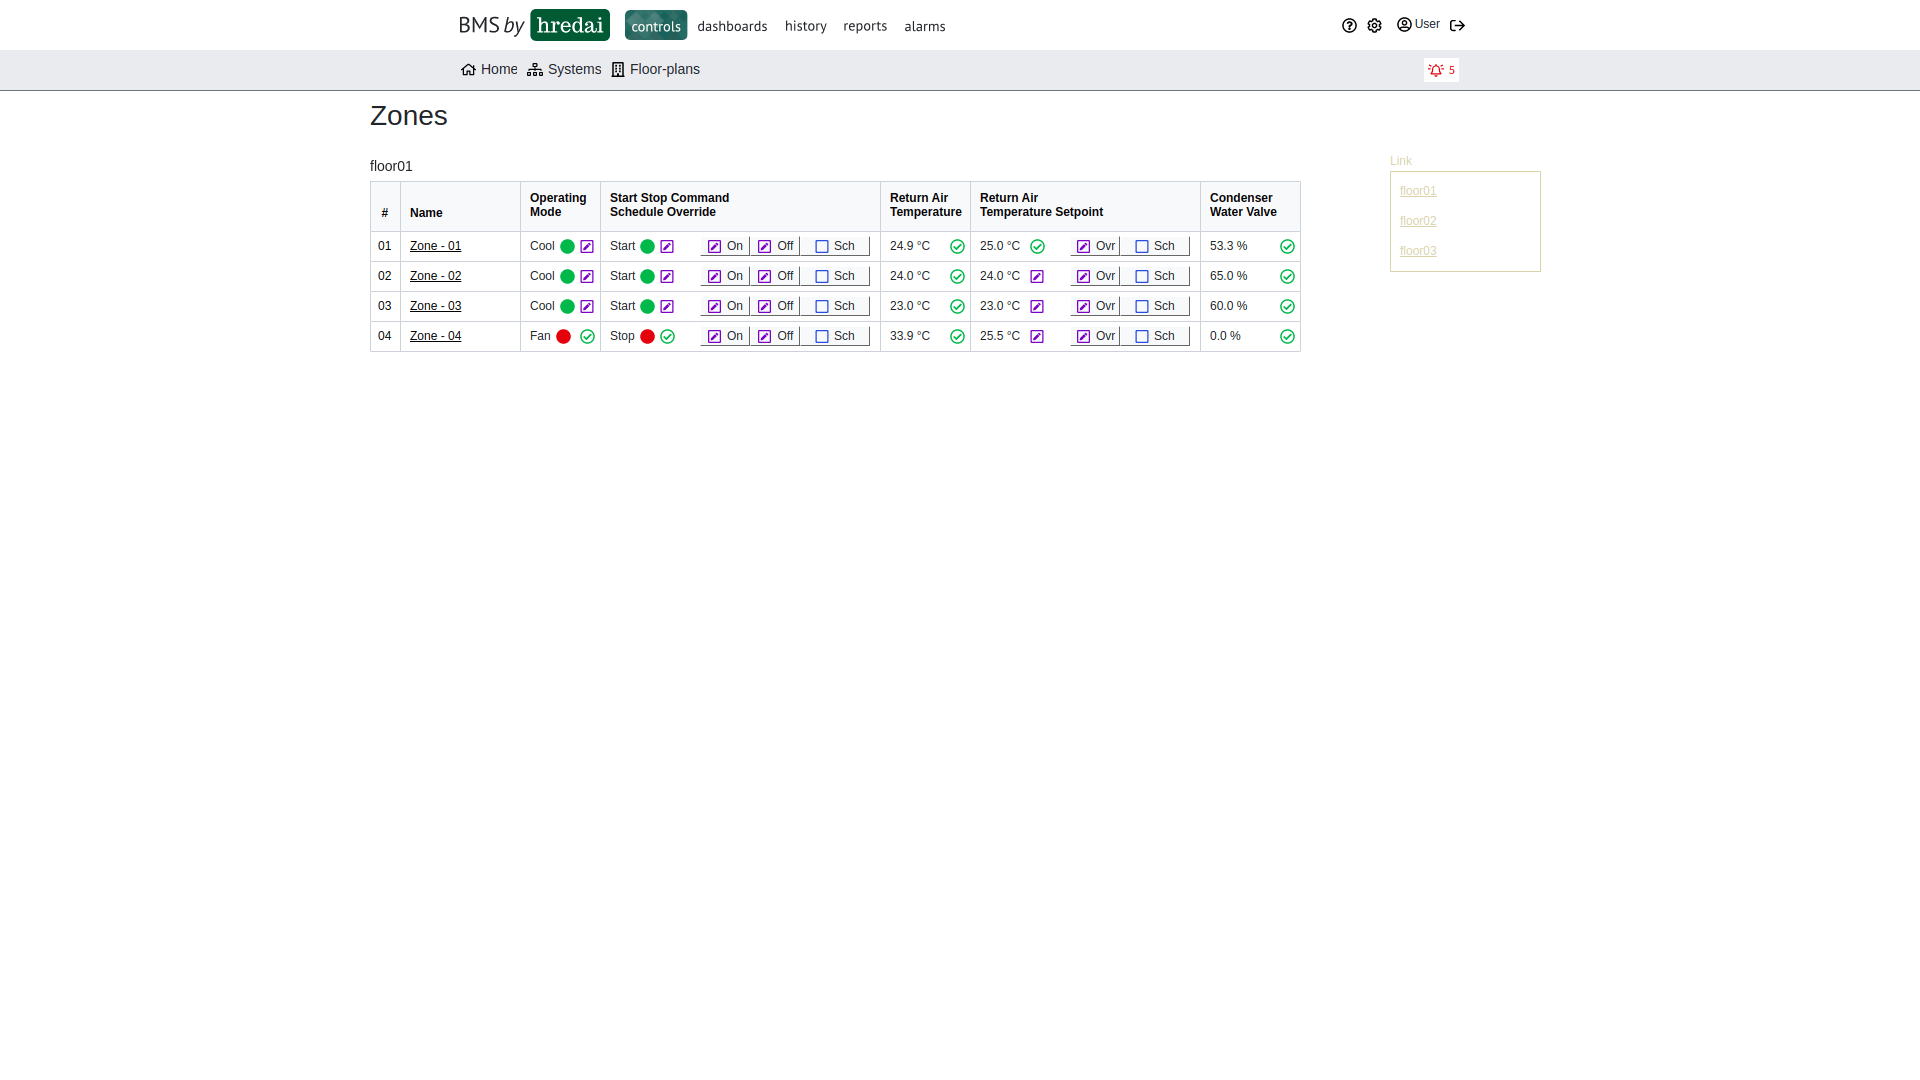Open the Zone - 01 link
1920x1080 pixels.
coord(435,246)
